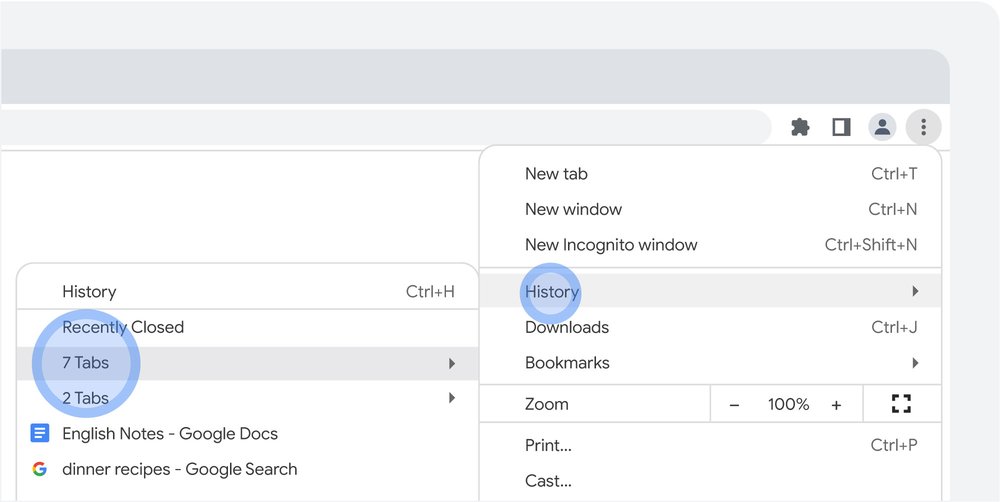Viewport: 1000px width, 502px height.
Task: Open the Bookmarks submenu entry
Action: [710, 363]
